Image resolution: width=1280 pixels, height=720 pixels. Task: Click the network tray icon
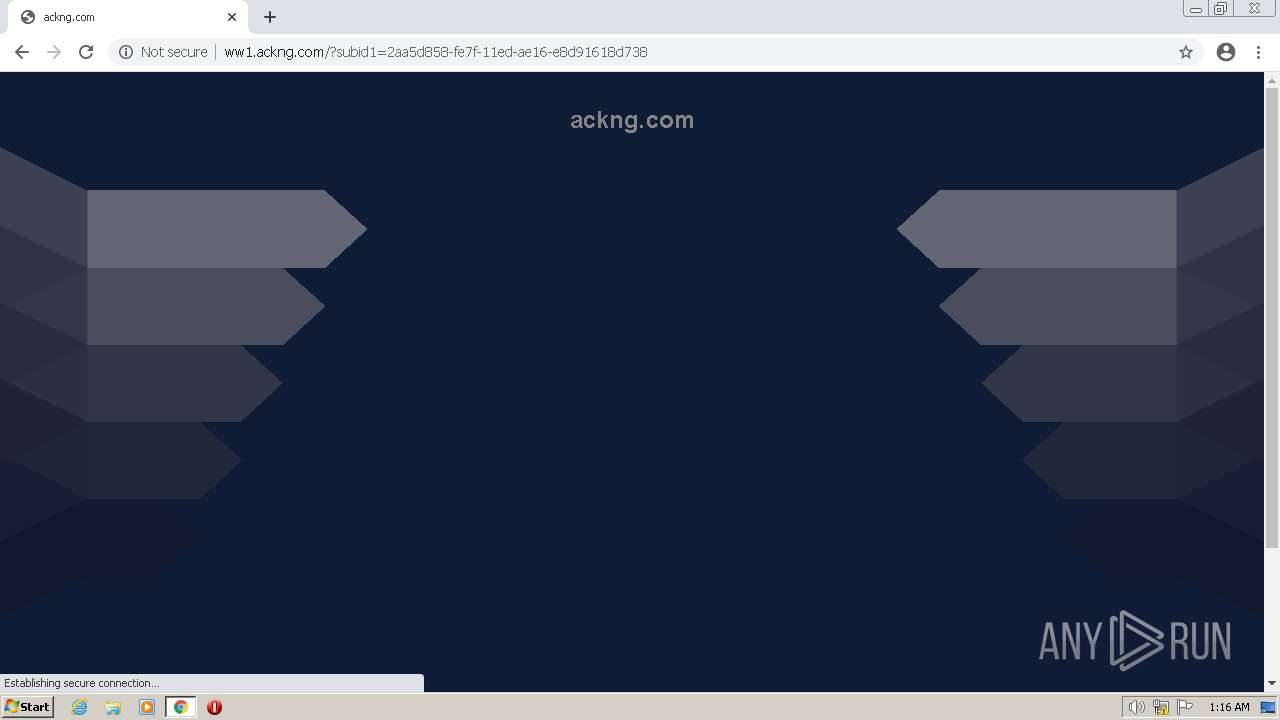coord(1161,707)
